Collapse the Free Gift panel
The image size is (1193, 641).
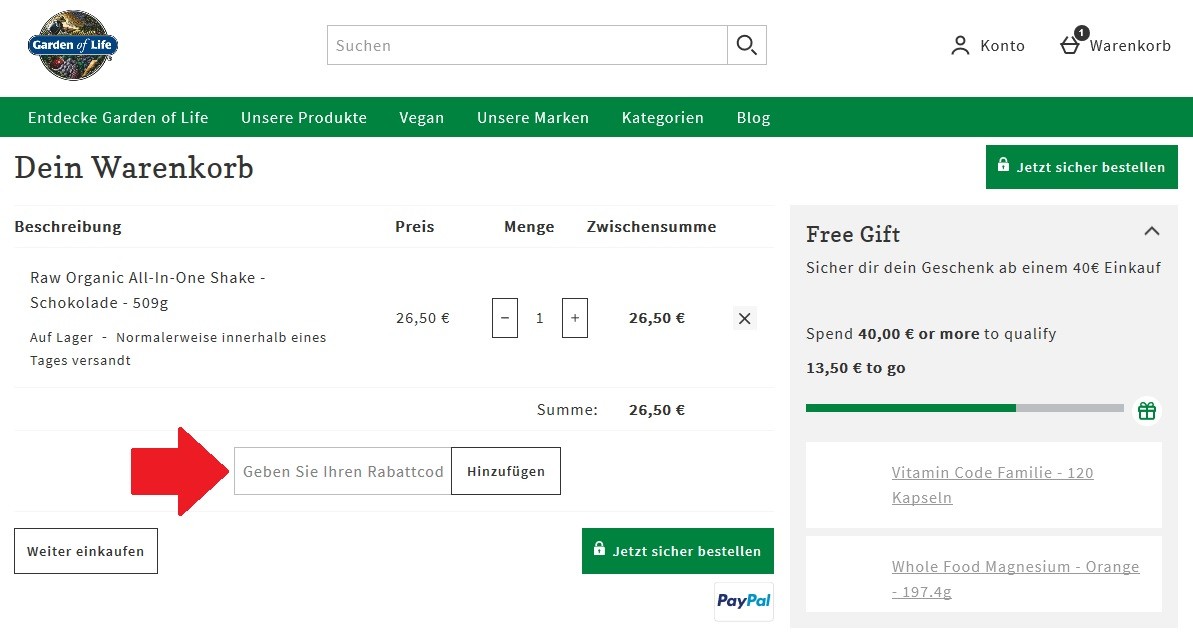(x=1152, y=231)
